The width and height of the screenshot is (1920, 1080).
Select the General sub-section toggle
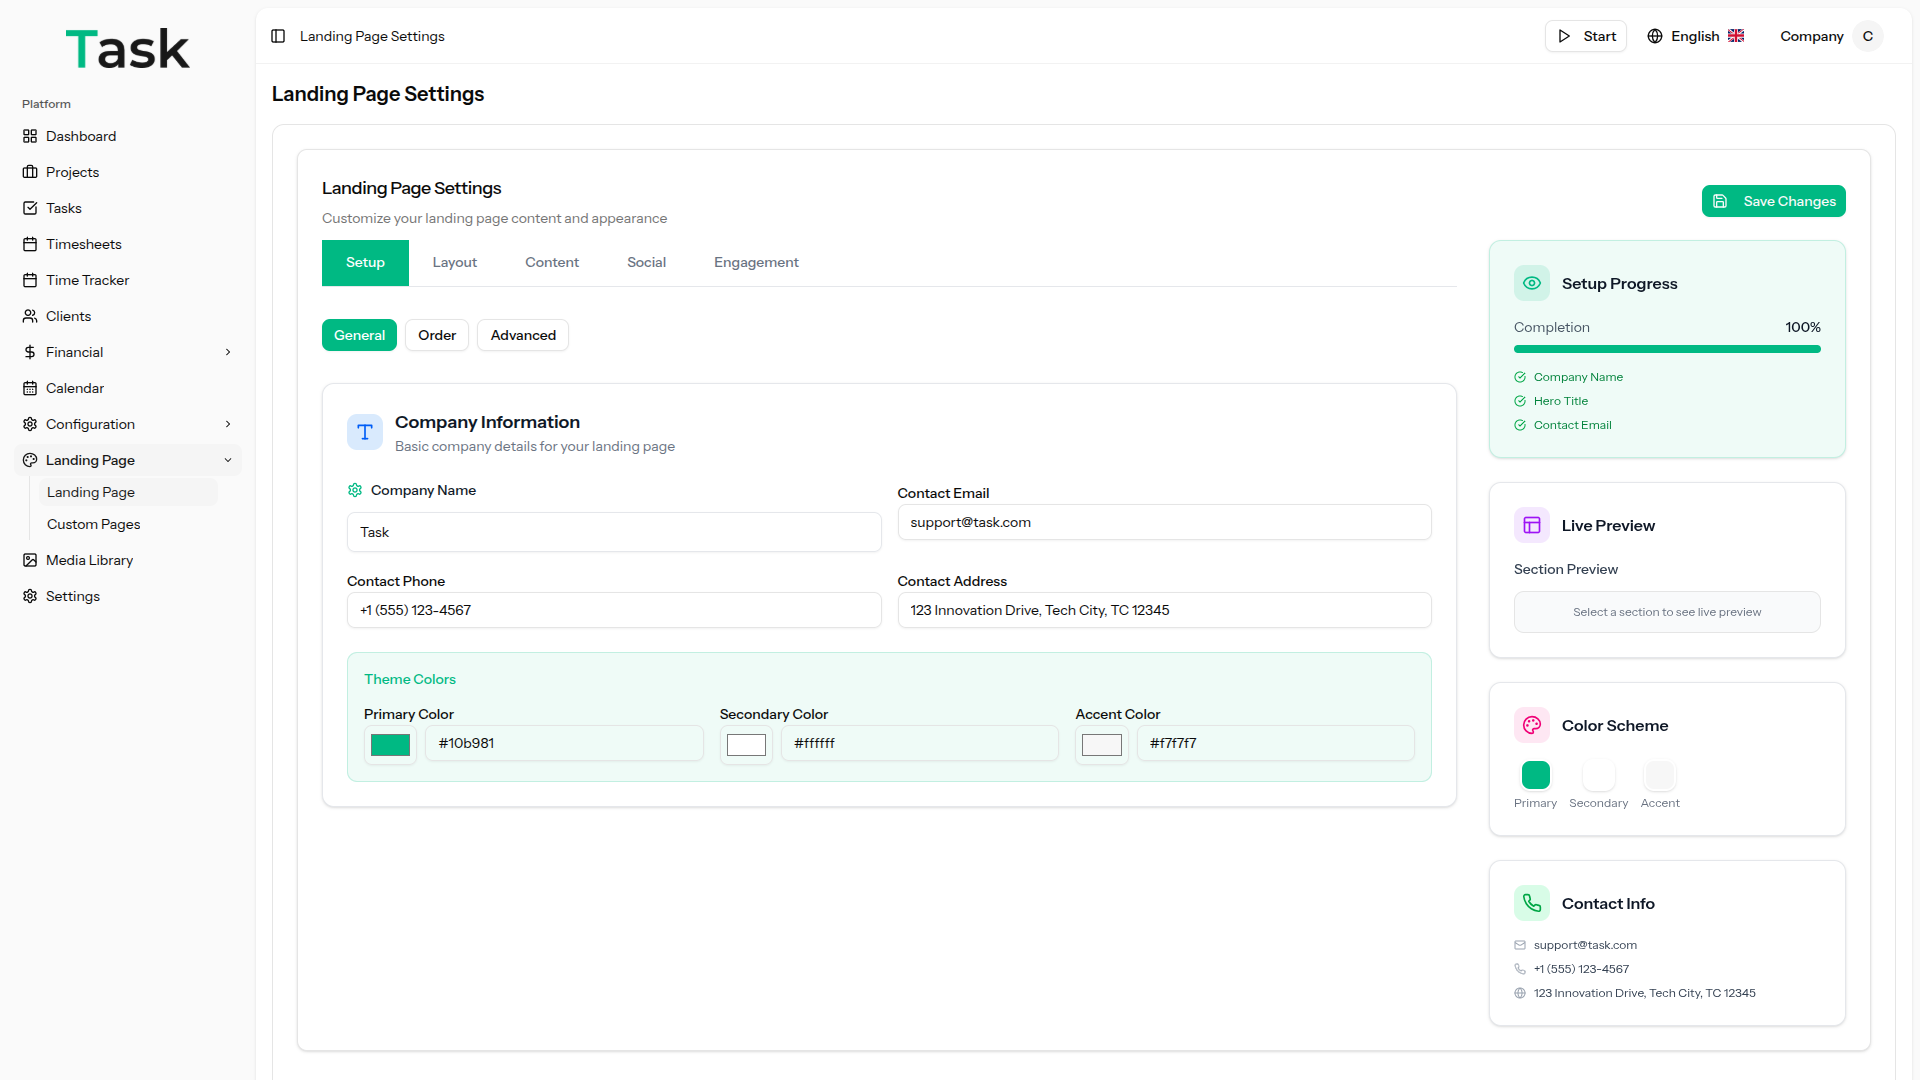coord(359,335)
